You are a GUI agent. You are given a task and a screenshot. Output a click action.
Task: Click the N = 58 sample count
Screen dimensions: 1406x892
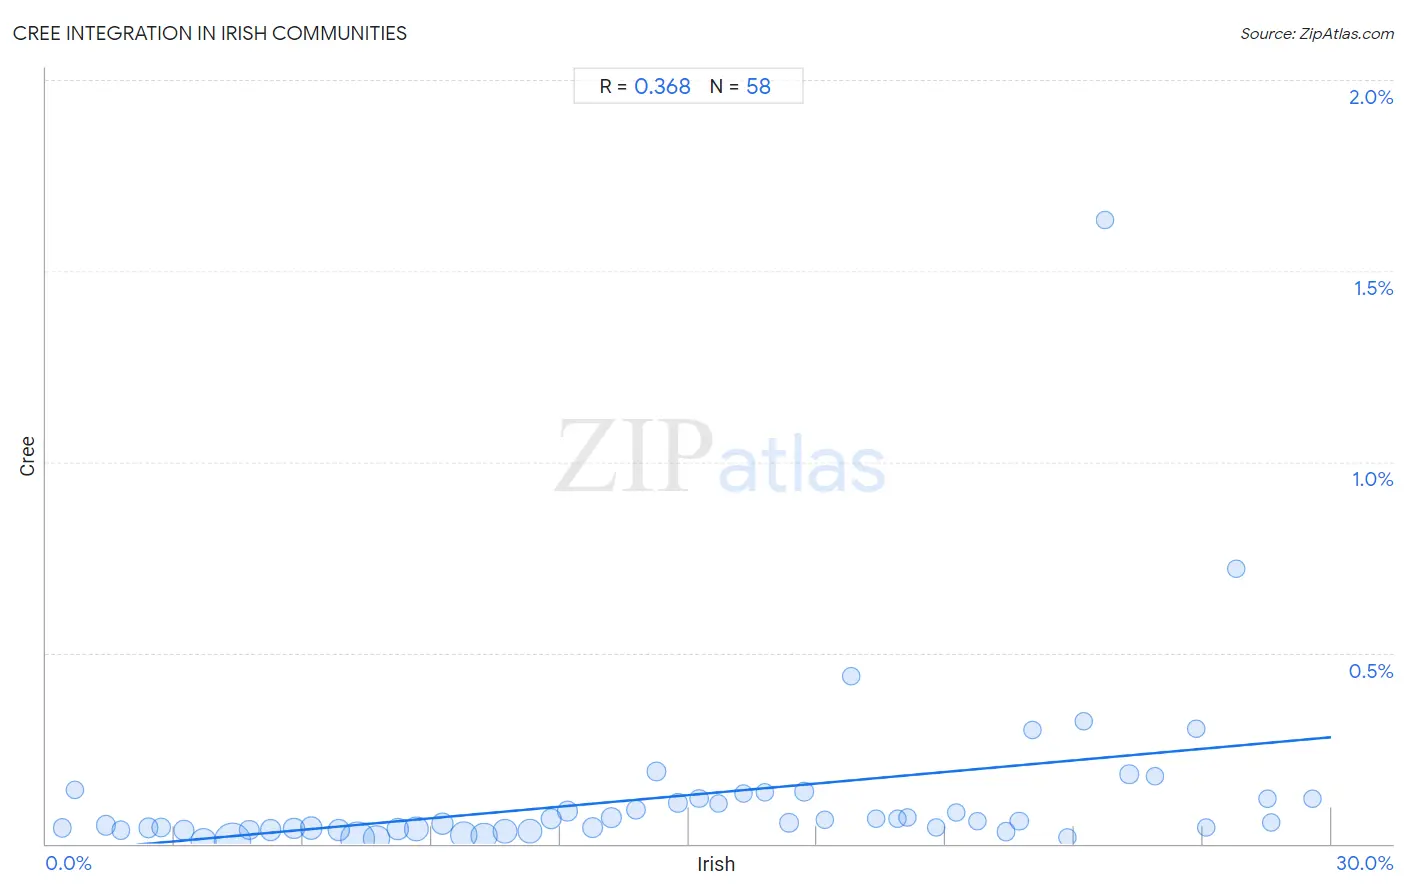coord(740,87)
